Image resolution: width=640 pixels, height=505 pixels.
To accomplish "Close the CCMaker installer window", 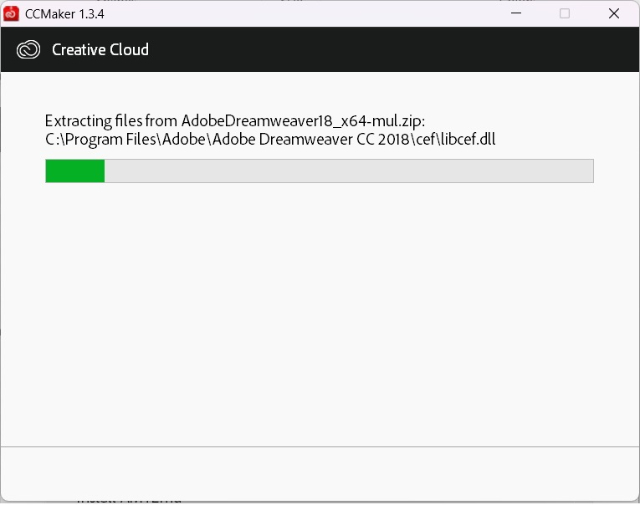I will coord(614,13).
